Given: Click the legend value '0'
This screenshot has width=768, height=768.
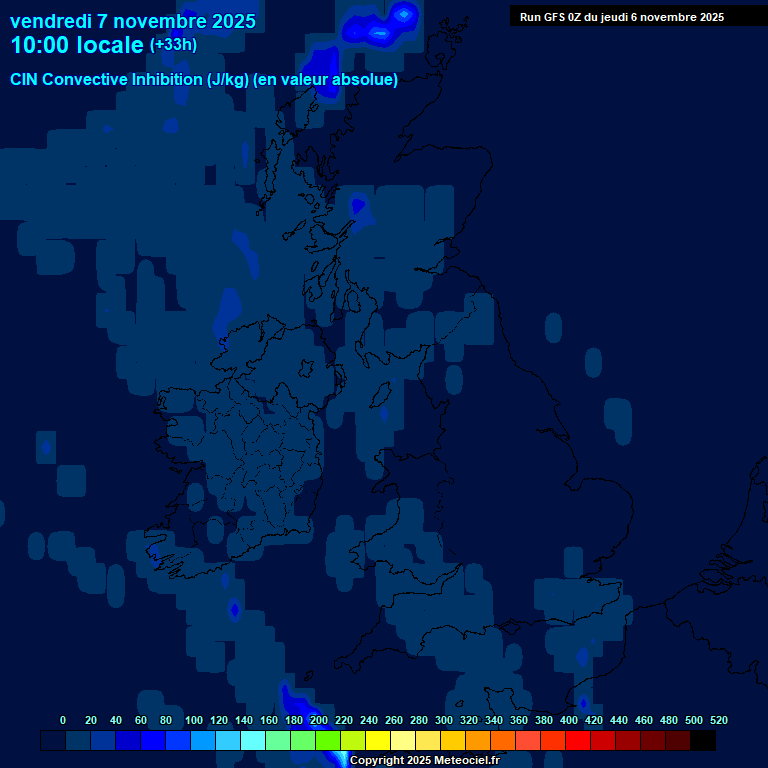Looking at the screenshot, I should pos(63,720).
